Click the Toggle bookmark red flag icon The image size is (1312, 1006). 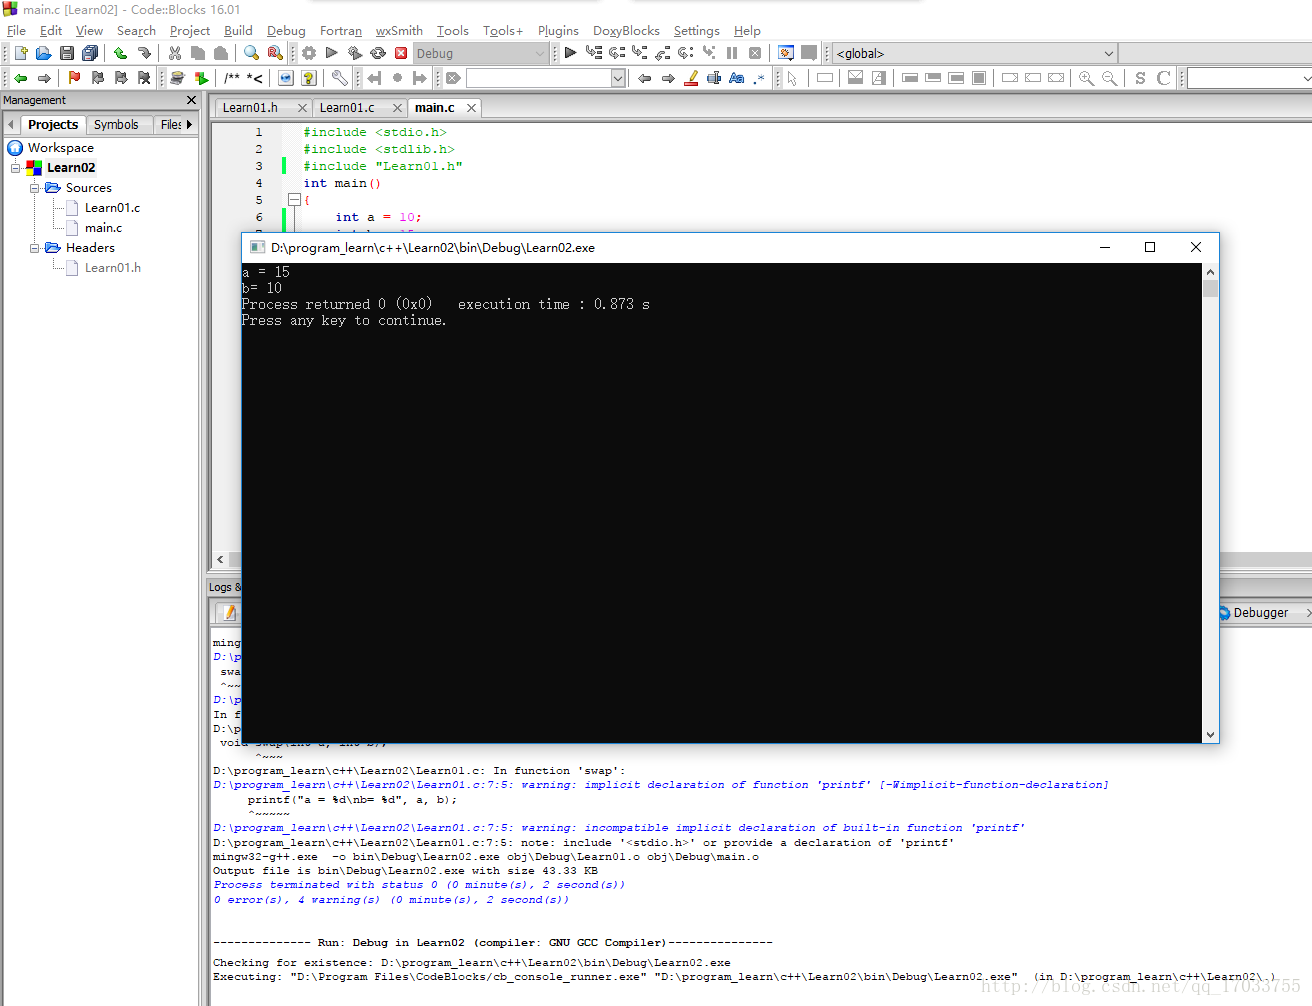pyautogui.click(x=74, y=78)
